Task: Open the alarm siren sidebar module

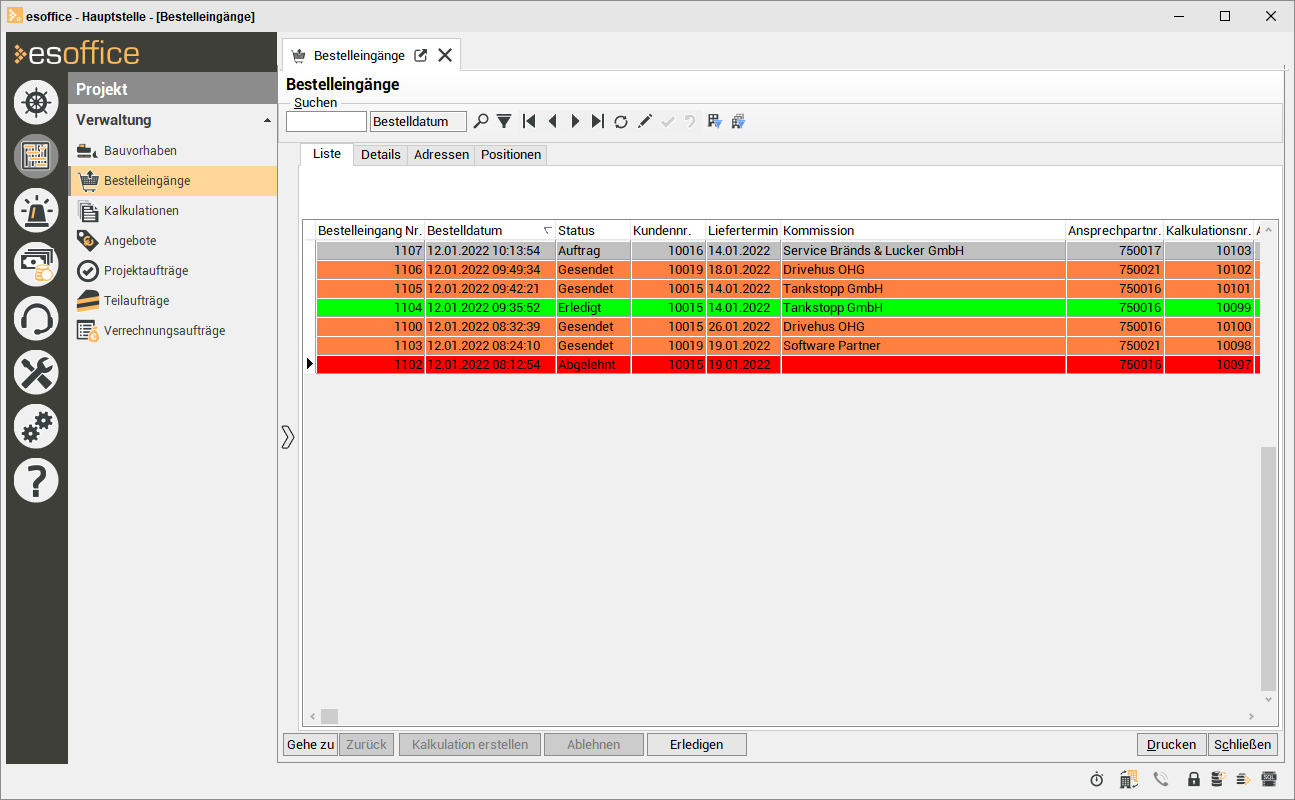Action: pyautogui.click(x=36, y=210)
